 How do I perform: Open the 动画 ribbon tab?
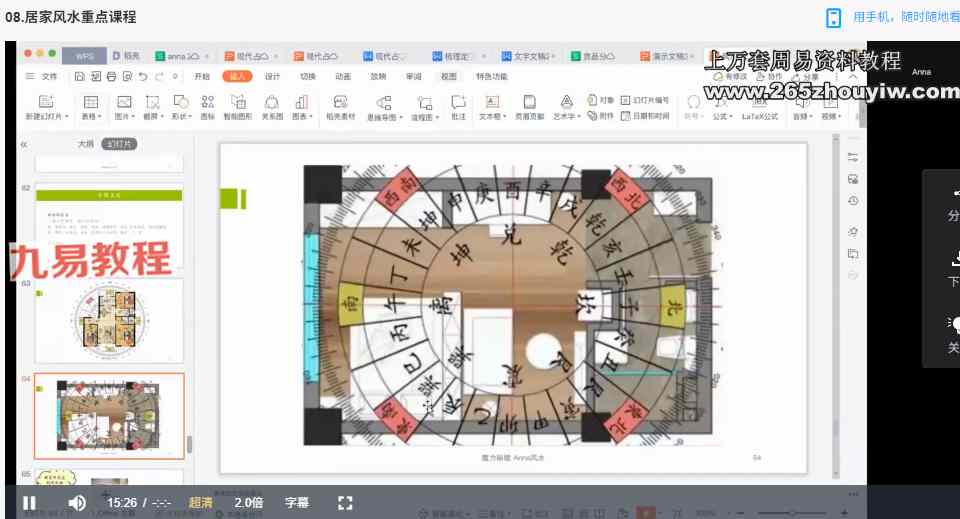(343, 76)
